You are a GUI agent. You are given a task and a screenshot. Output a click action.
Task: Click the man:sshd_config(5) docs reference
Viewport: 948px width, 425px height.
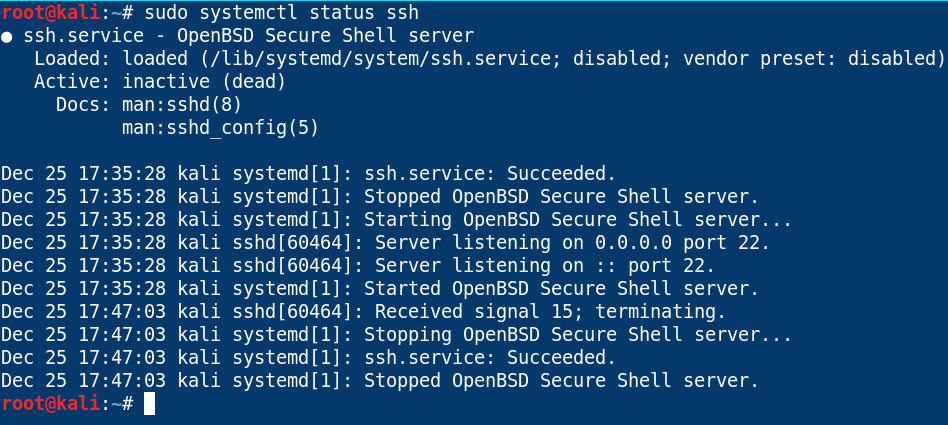220,128
